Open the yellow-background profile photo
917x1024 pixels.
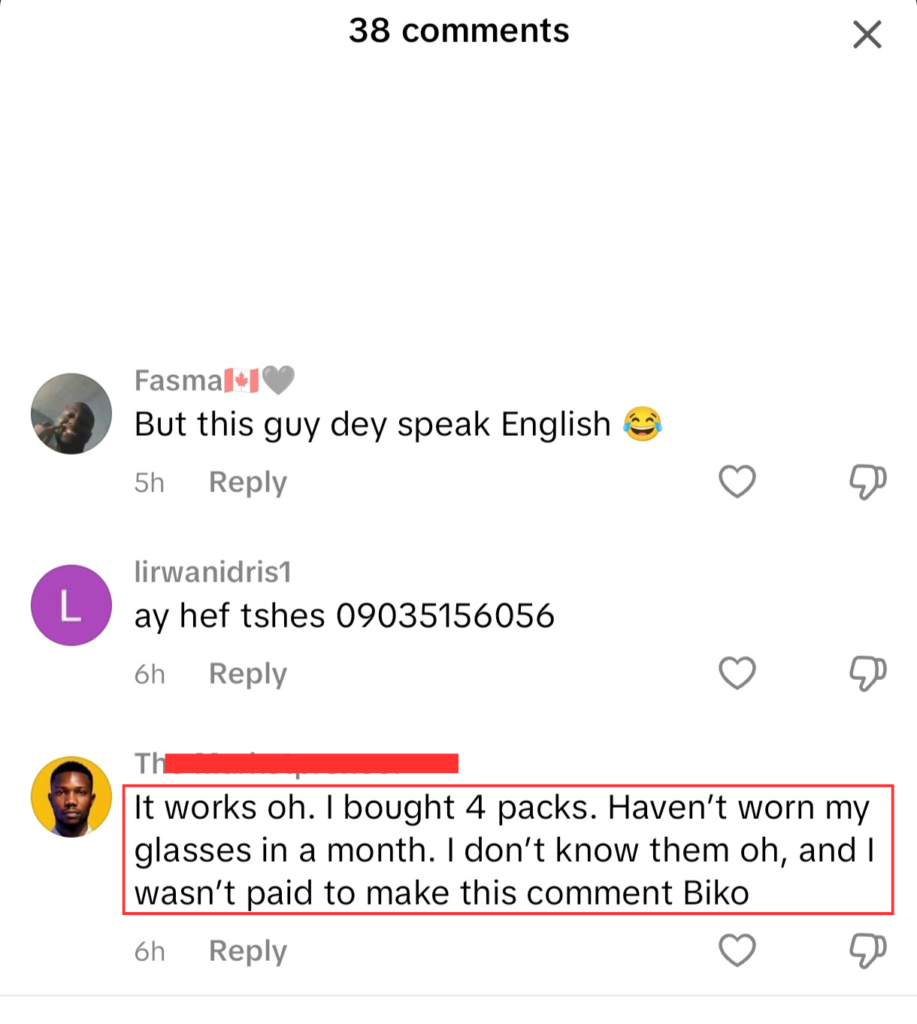pyautogui.click(x=71, y=797)
